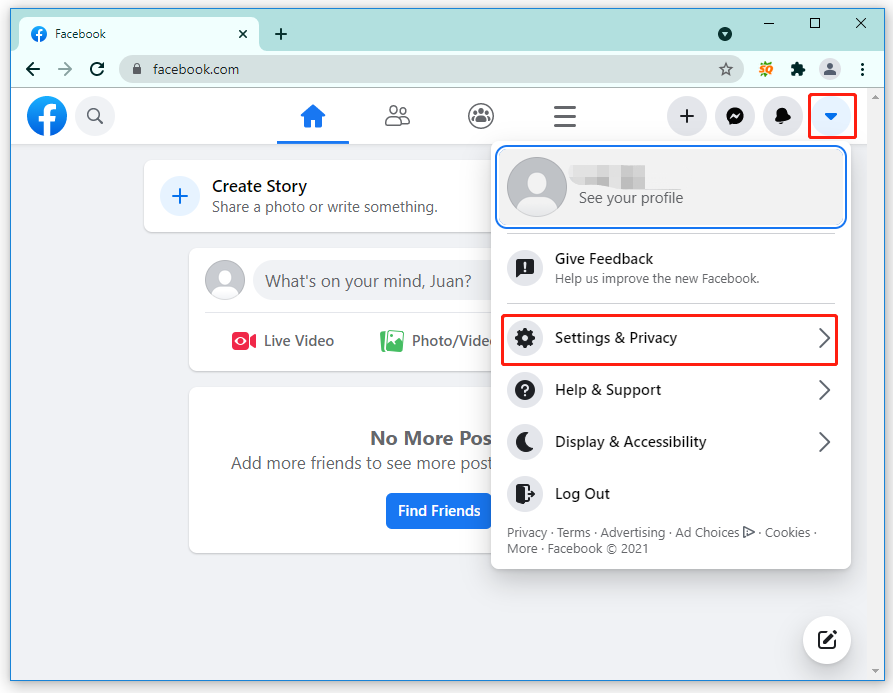
Task: Click the Log Out door icon
Action: coord(525,494)
